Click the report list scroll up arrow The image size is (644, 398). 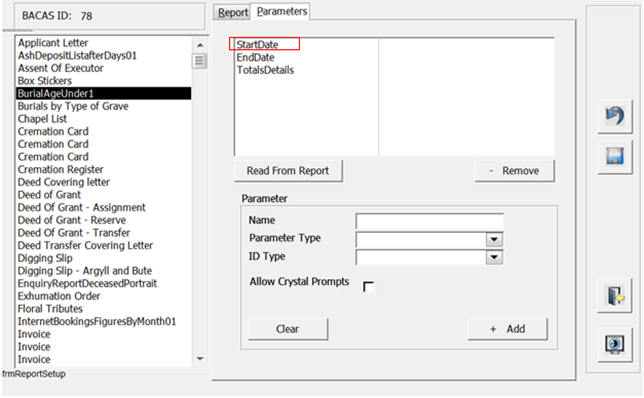coord(200,45)
